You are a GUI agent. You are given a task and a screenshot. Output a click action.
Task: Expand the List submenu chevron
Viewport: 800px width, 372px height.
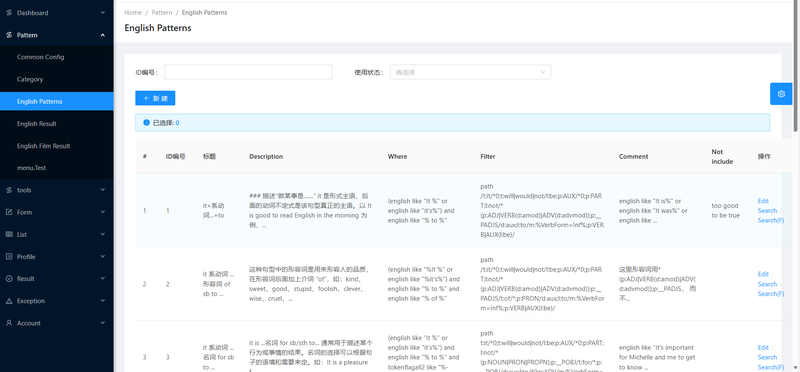[103, 234]
